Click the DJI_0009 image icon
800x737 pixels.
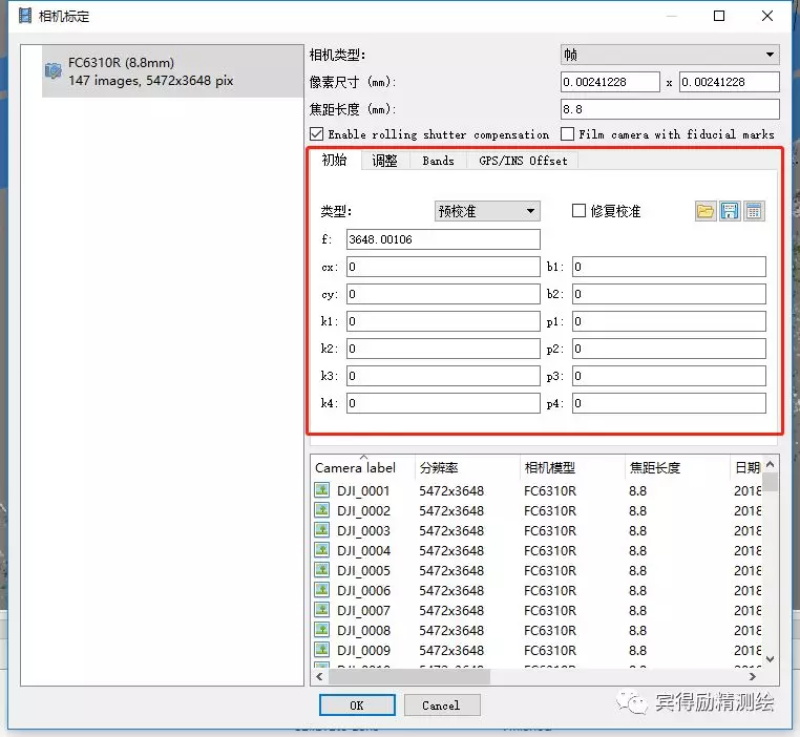(x=322, y=651)
